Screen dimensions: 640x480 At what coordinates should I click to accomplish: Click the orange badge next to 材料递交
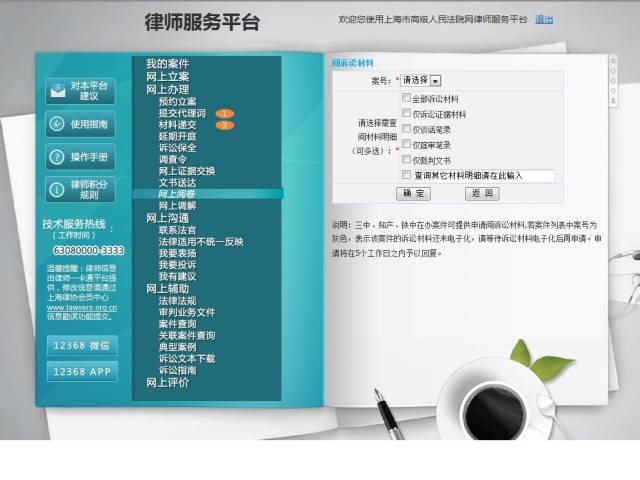224,125
